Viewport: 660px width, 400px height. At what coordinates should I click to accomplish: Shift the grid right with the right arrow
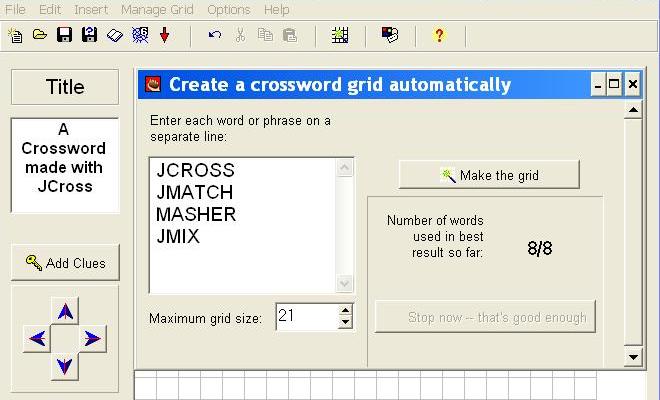click(93, 339)
